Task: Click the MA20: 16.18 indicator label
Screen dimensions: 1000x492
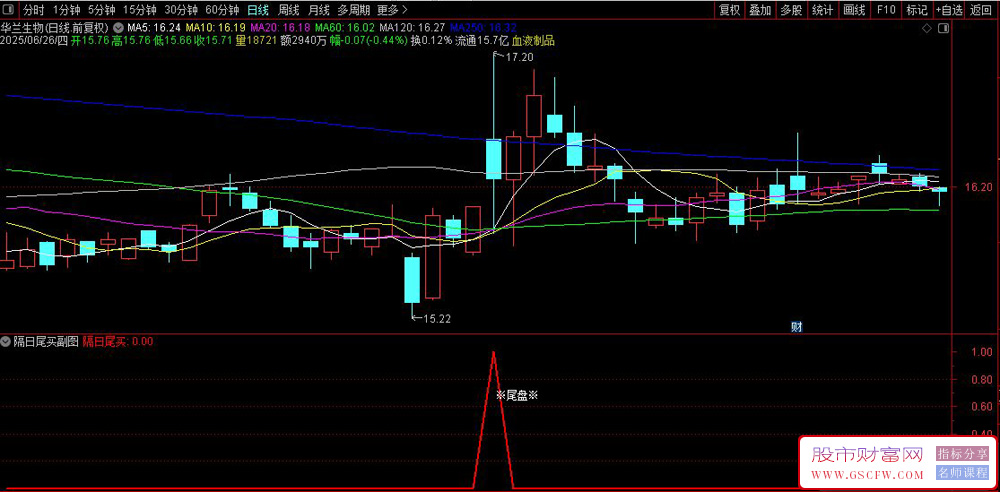Action: [x=281, y=28]
